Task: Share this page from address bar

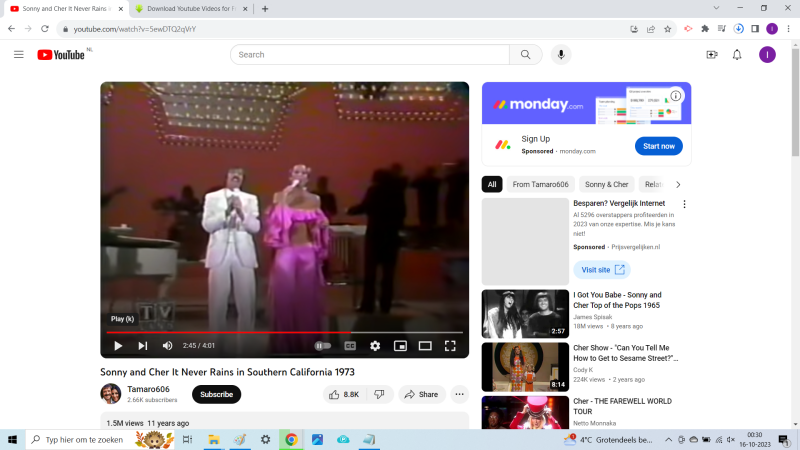Action: point(651,29)
